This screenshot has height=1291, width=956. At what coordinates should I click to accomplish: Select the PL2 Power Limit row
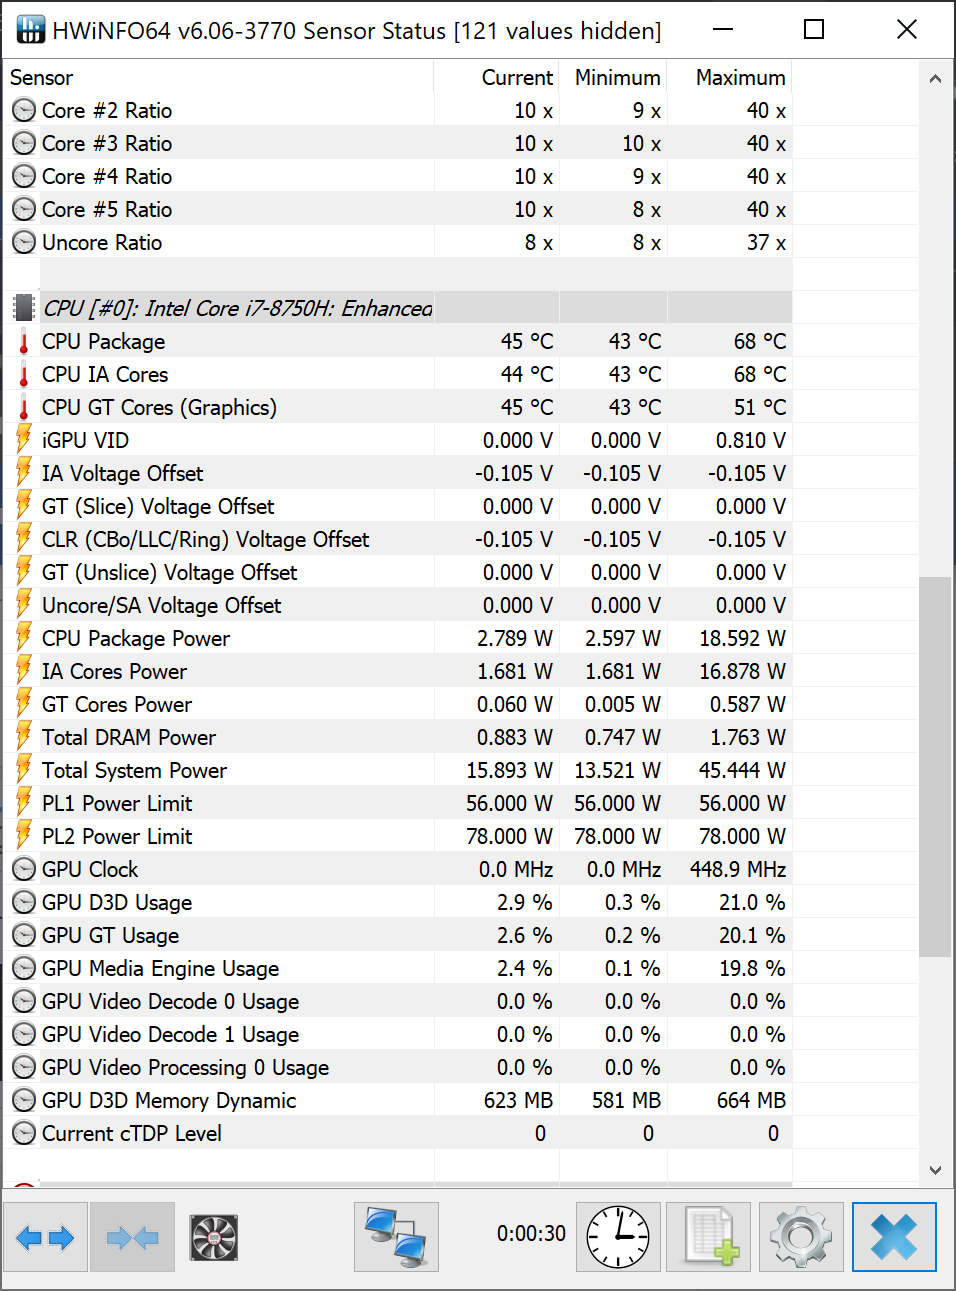[x=398, y=836]
